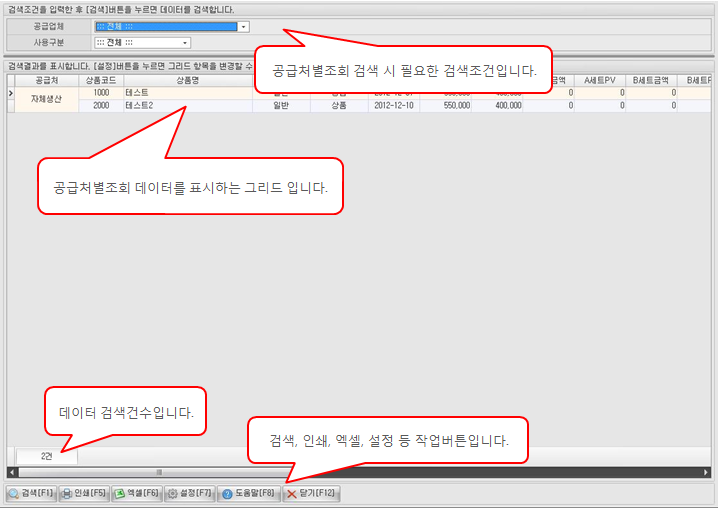Viewport: 718px width, 508px height.
Task: Sort by 공급처 column header
Action: coord(47,80)
